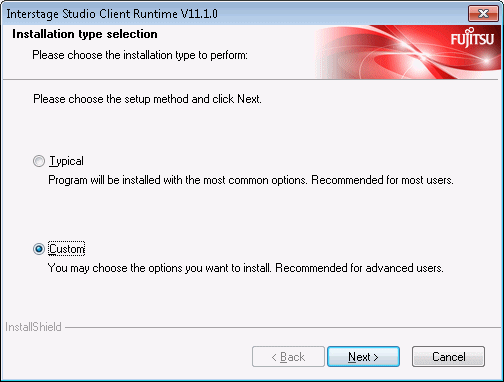
Task: Close the installer window with X
Action: [x=483, y=14]
